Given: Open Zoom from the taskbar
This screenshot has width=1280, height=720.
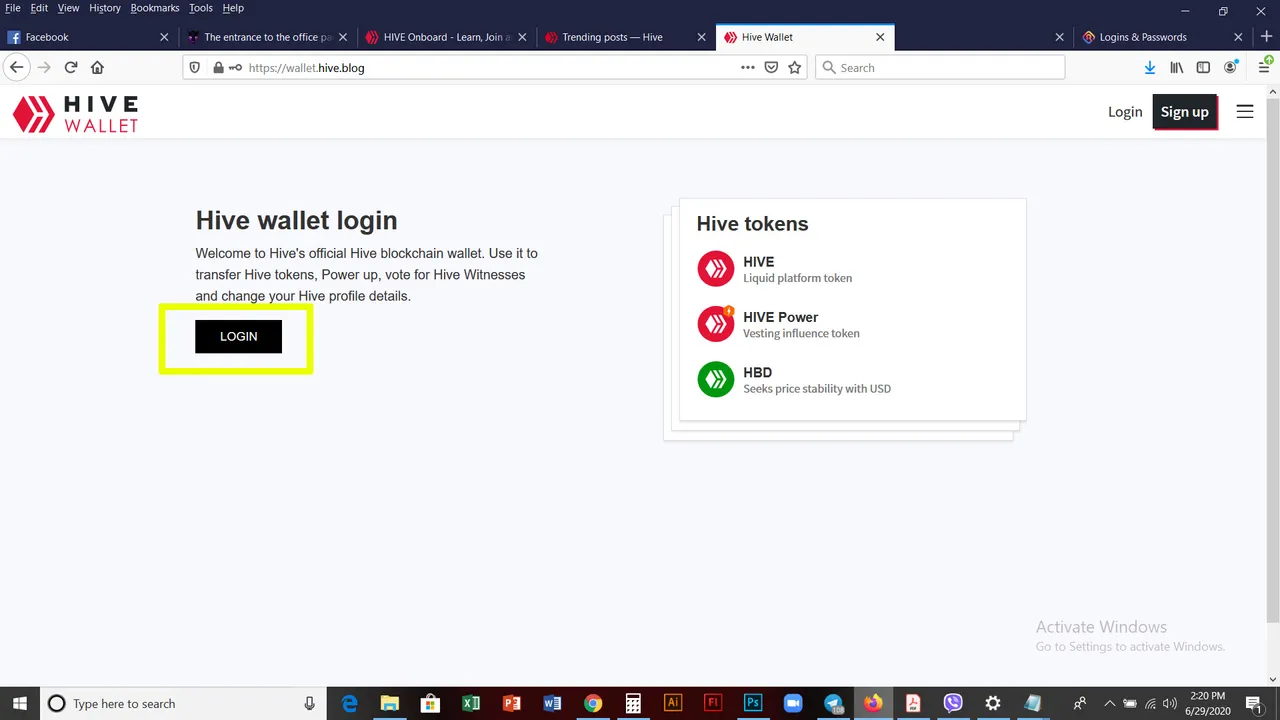Looking at the screenshot, I should coord(793,704).
